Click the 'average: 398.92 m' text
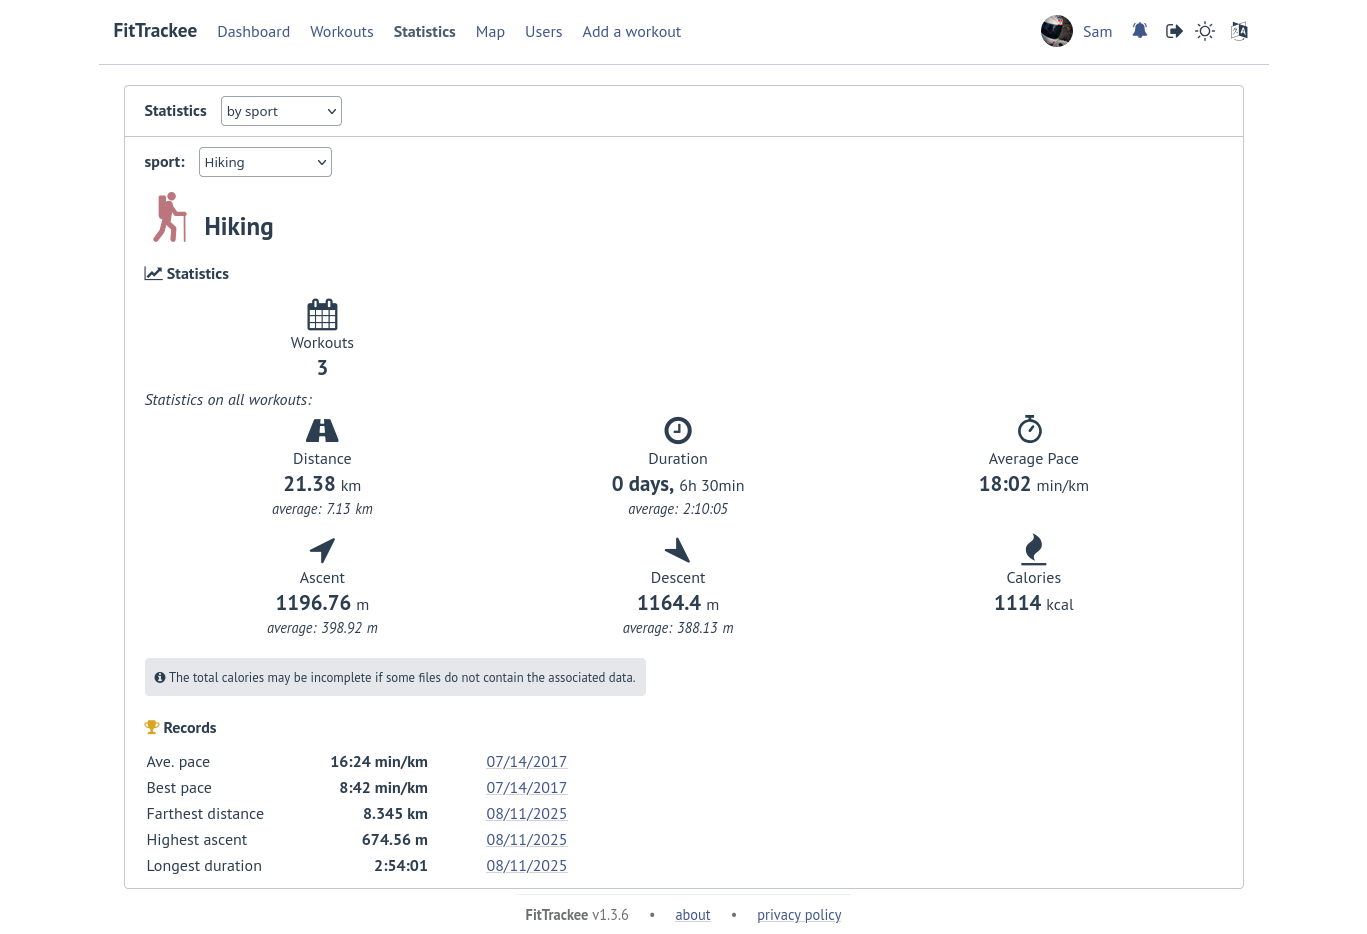This screenshot has height=934, width=1367. click(x=322, y=628)
